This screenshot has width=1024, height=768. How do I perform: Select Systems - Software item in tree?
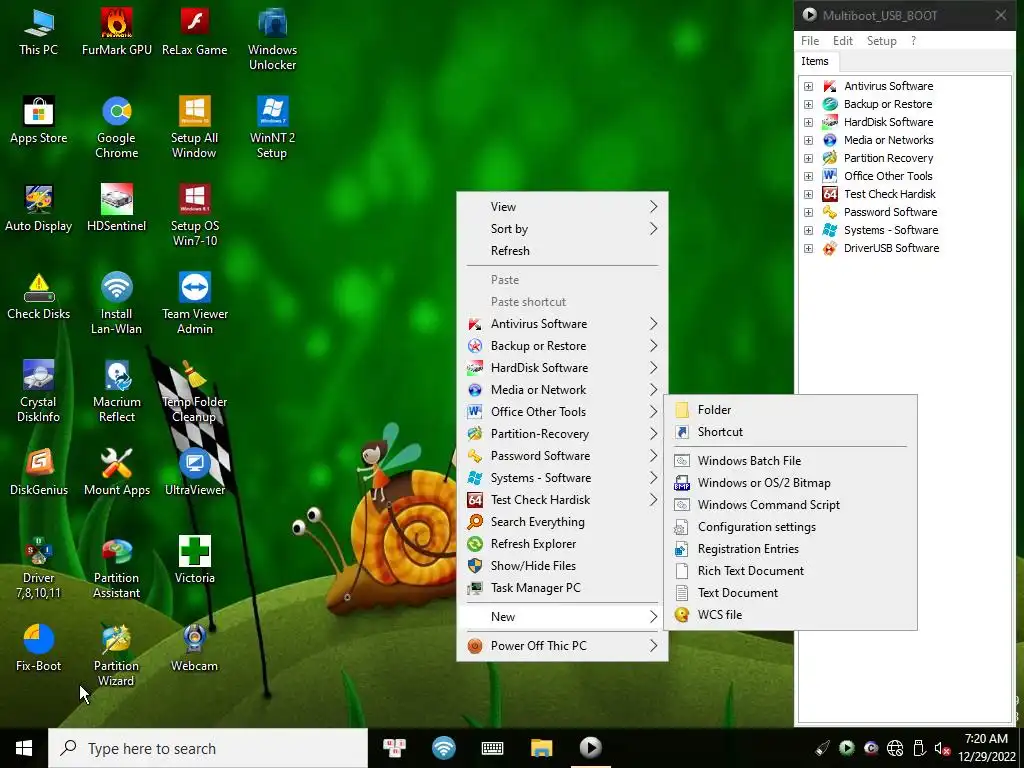(x=890, y=230)
